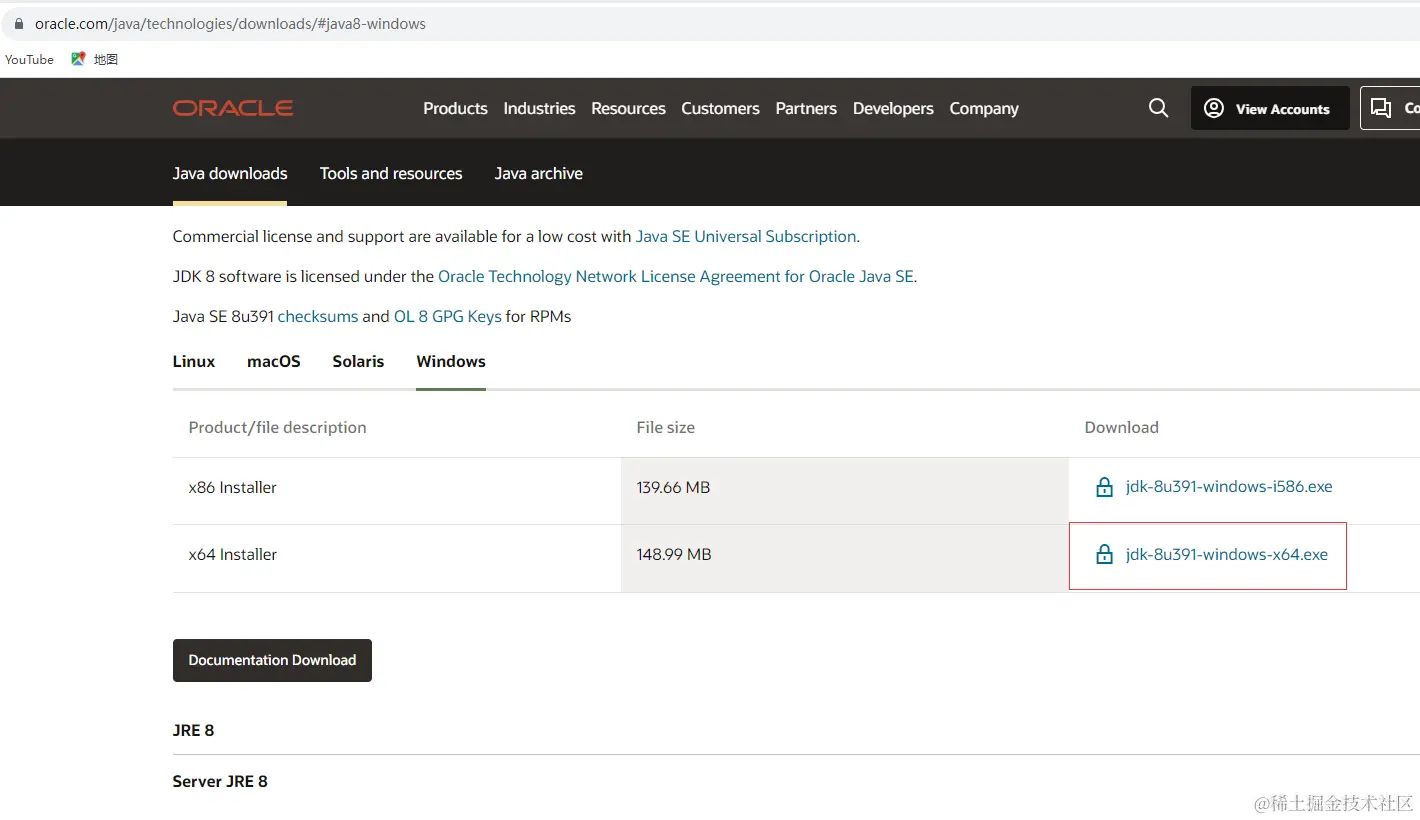1420x820 pixels.
Task: Open the maps bookmark icon labeled 地图
Action: (x=78, y=59)
